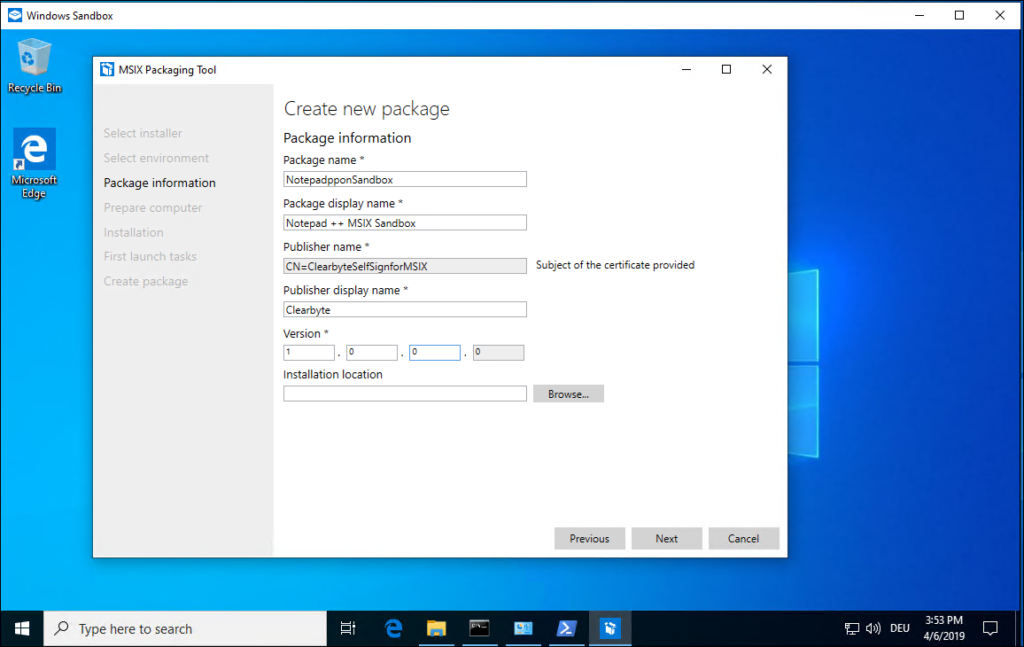Click the network status tray icon

852,629
